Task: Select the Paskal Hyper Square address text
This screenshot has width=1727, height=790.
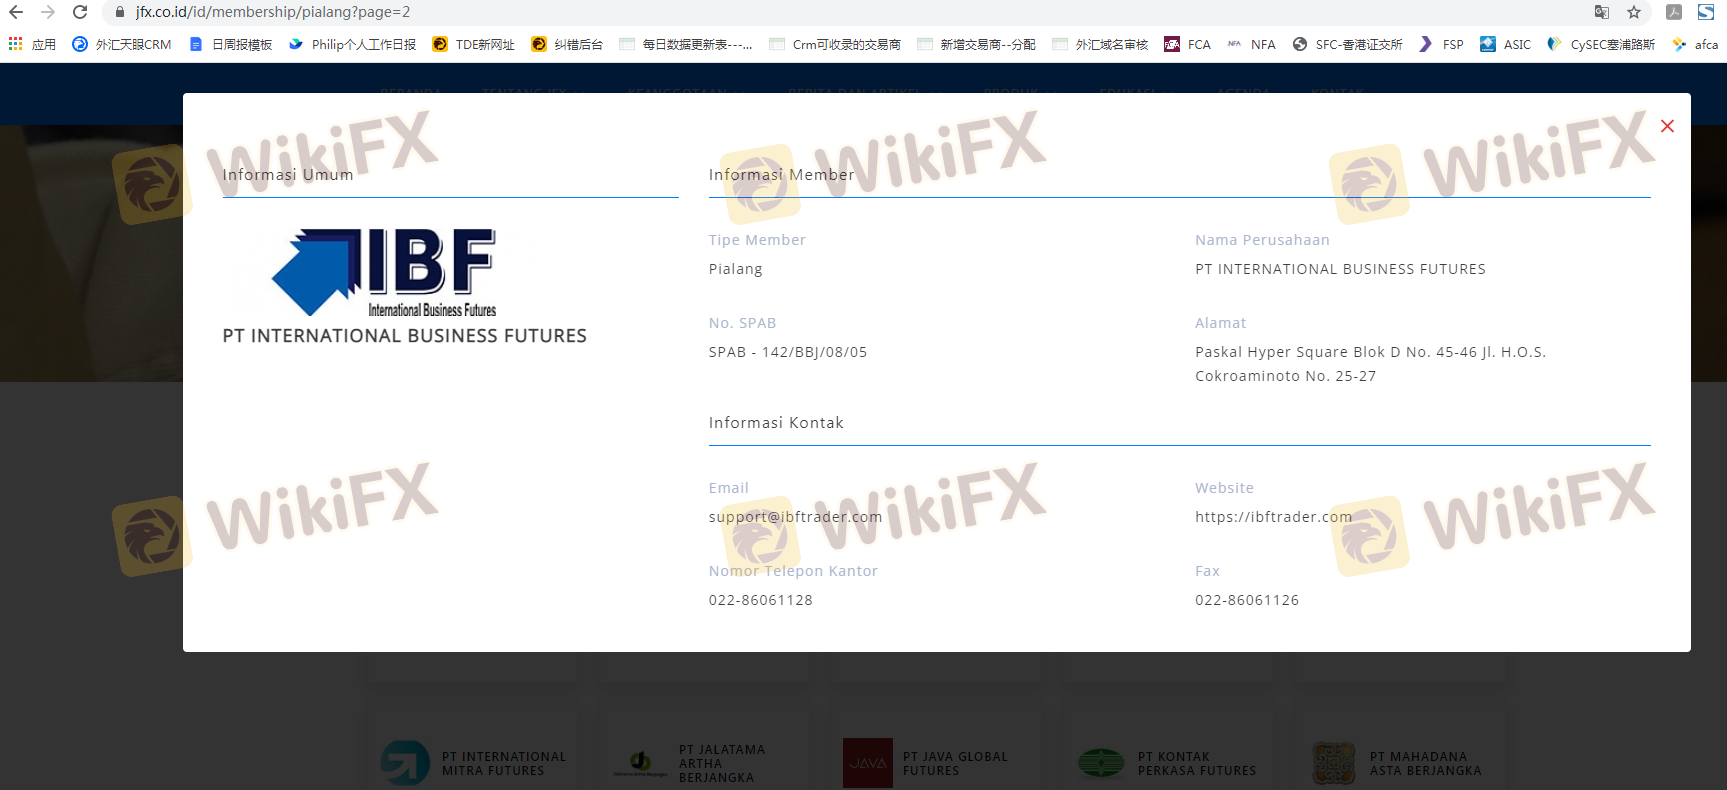Action: (x=1370, y=364)
